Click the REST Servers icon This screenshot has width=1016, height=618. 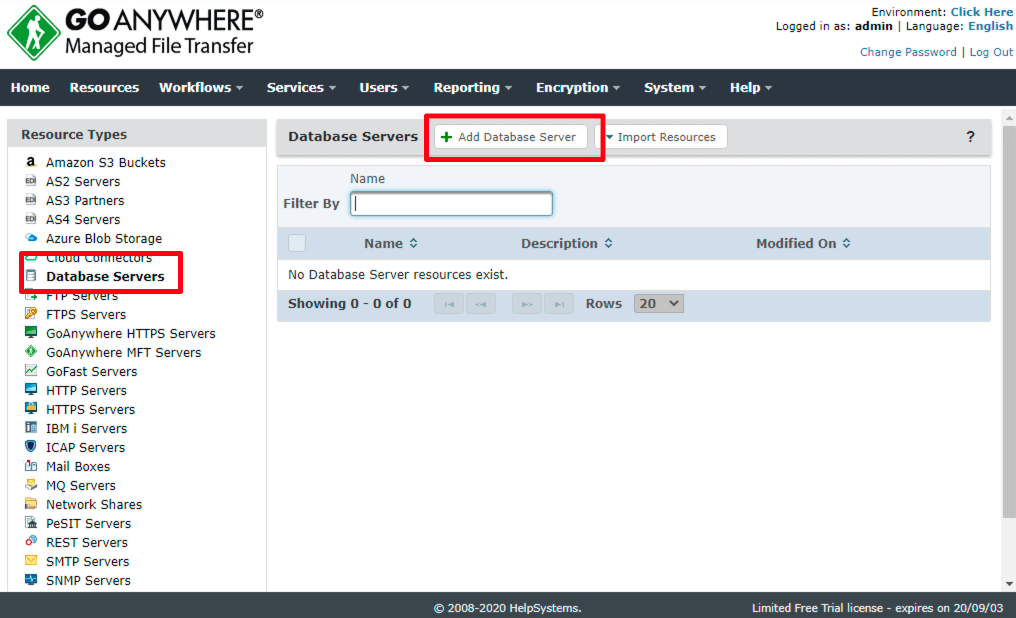[x=30, y=542]
